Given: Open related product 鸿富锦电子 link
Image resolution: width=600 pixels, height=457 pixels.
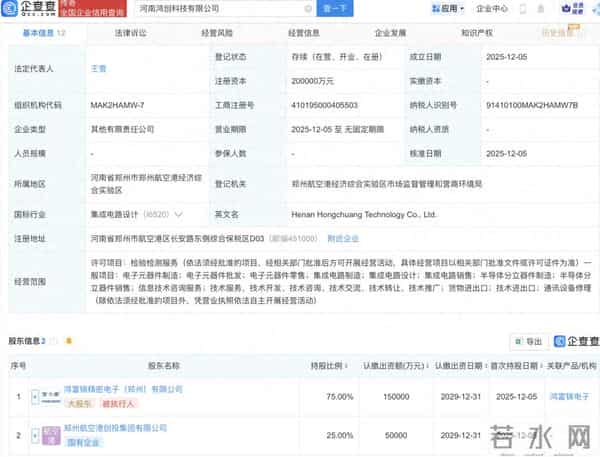Looking at the screenshot, I should [x=569, y=397].
